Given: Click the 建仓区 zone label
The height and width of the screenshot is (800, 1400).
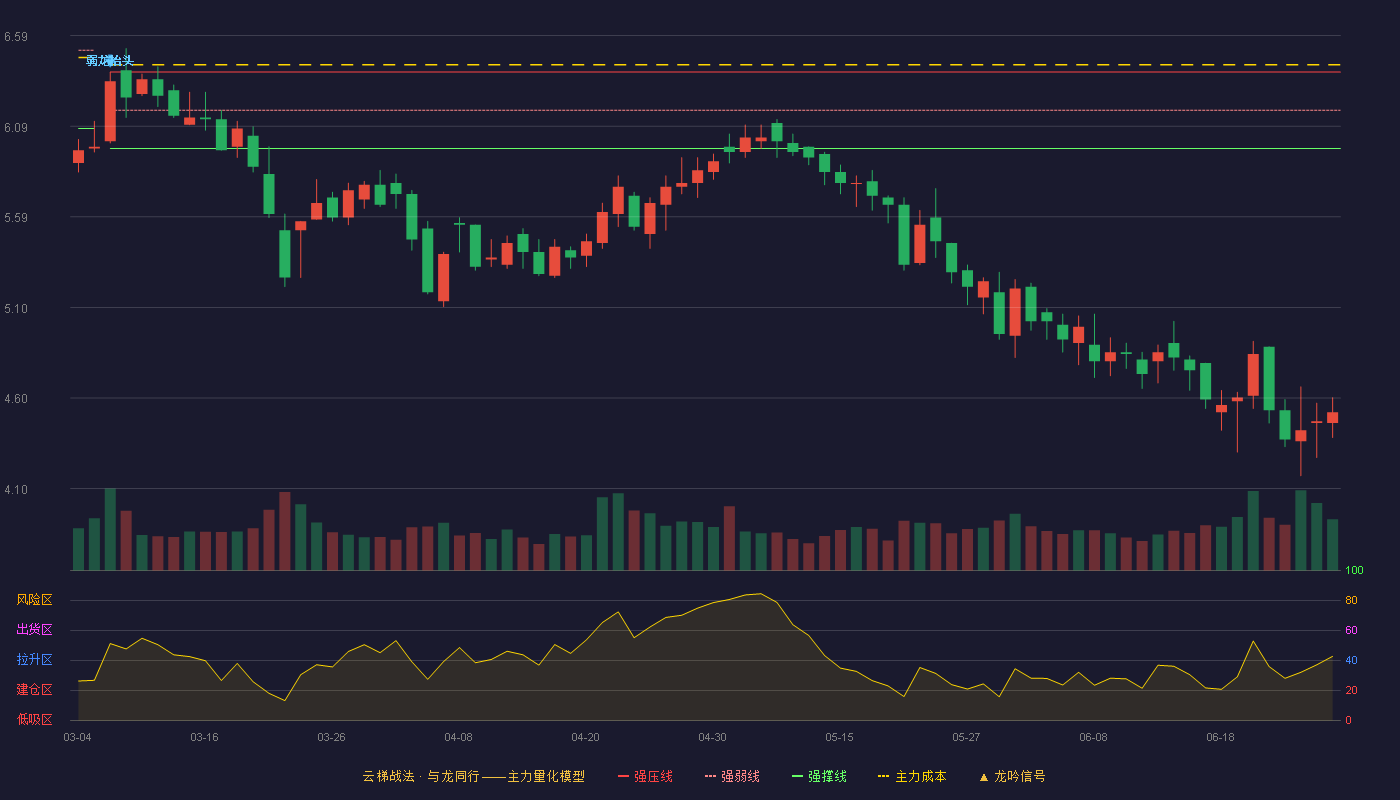Looking at the screenshot, I should coord(34,690).
